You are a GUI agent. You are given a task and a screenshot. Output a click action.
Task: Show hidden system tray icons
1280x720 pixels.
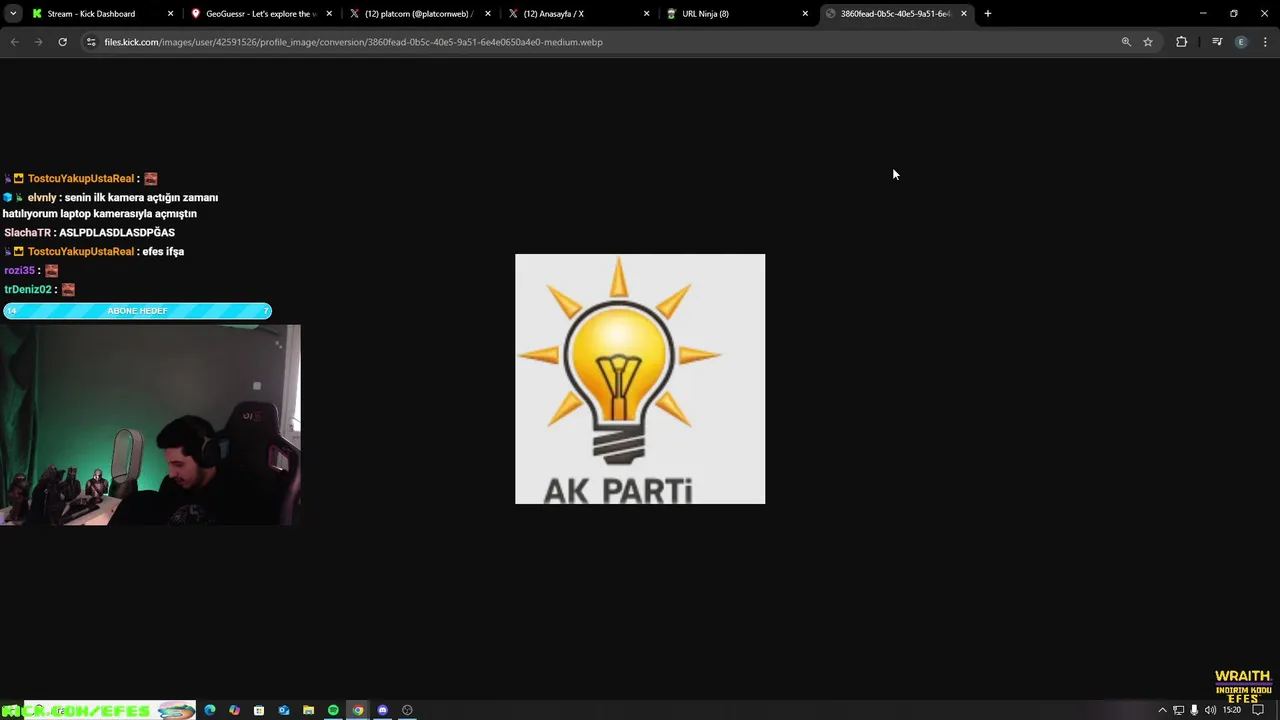pyautogui.click(x=1162, y=710)
